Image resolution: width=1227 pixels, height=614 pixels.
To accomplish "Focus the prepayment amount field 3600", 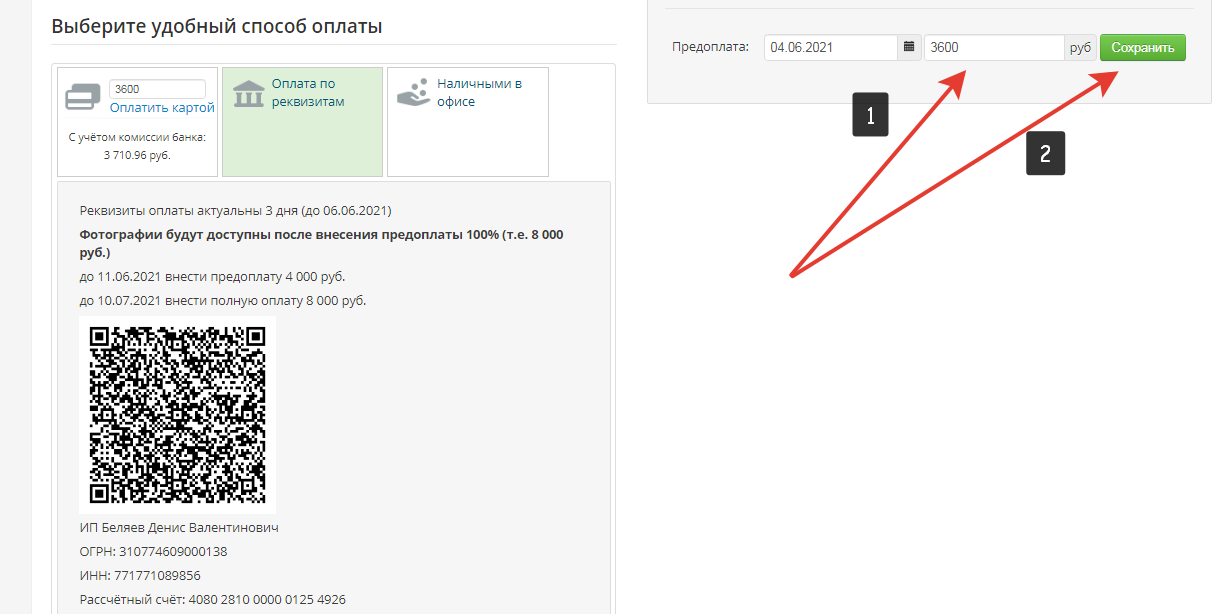I will (x=994, y=47).
